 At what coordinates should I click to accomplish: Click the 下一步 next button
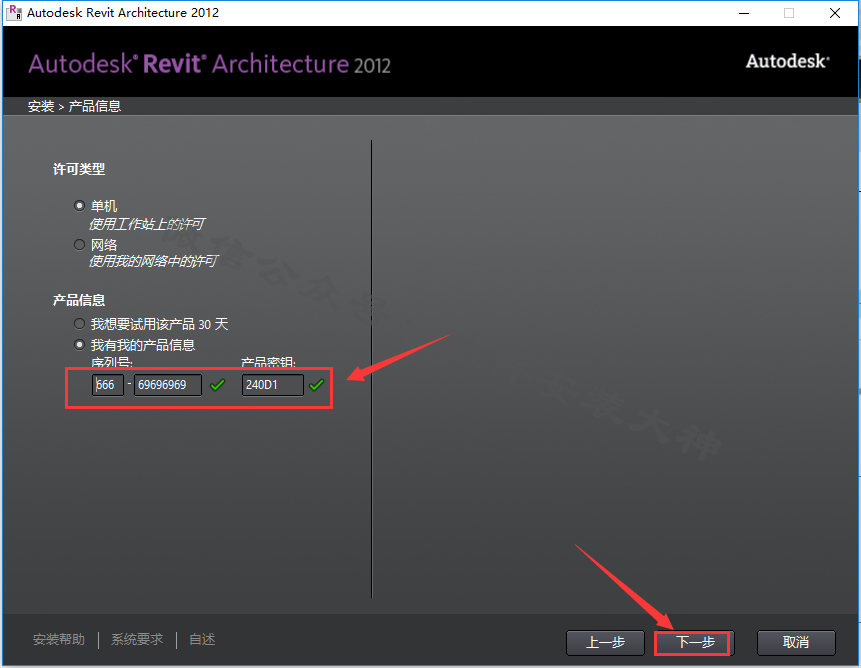coord(694,643)
